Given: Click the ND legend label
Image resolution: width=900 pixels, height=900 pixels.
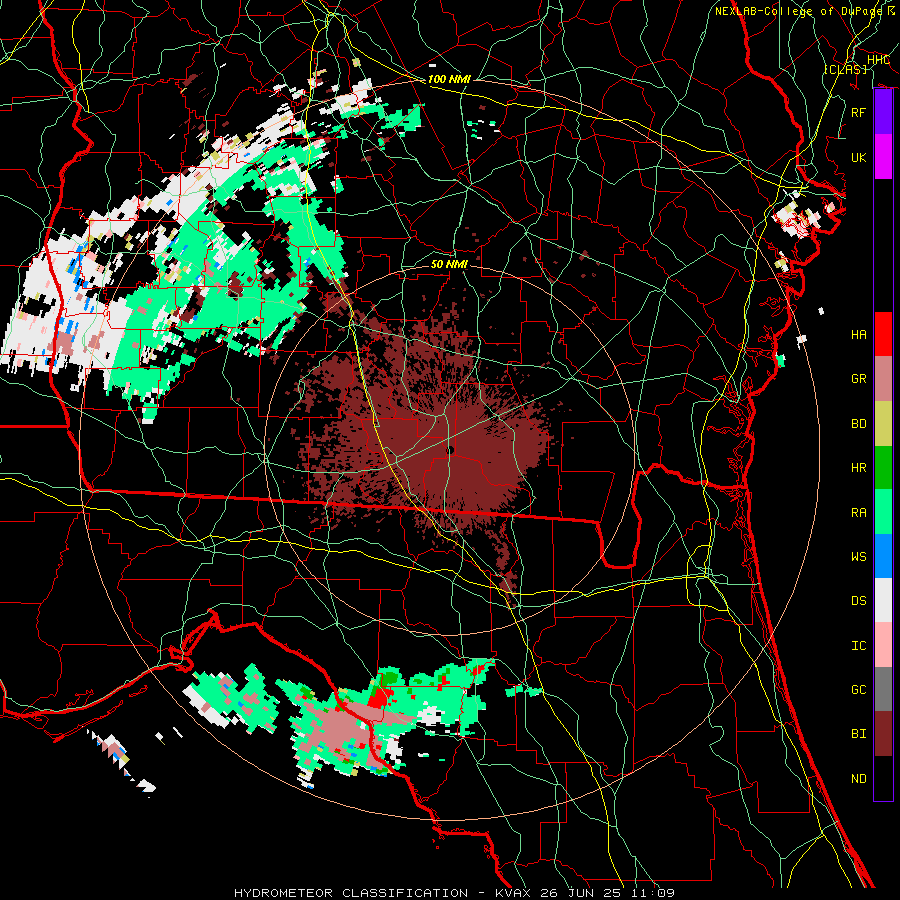Looking at the screenshot, I should (859, 778).
